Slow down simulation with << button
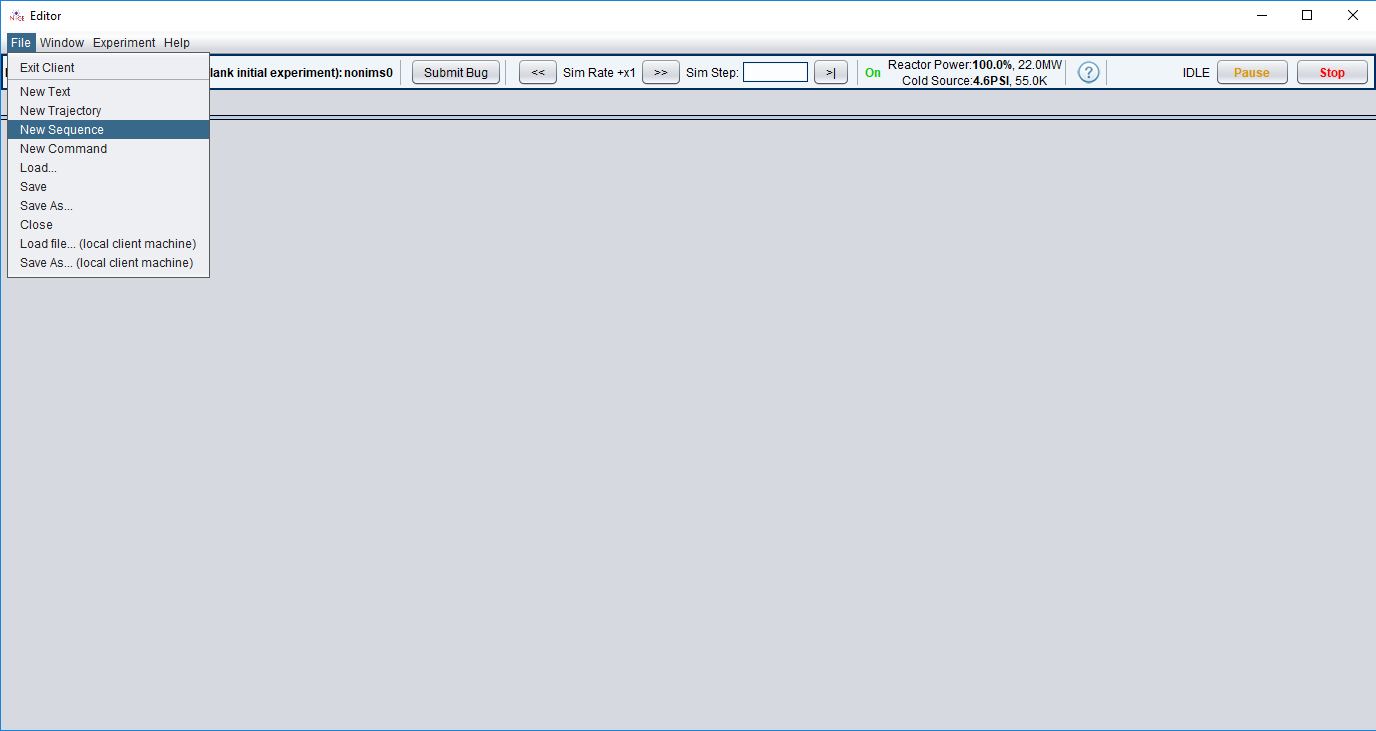 (538, 72)
